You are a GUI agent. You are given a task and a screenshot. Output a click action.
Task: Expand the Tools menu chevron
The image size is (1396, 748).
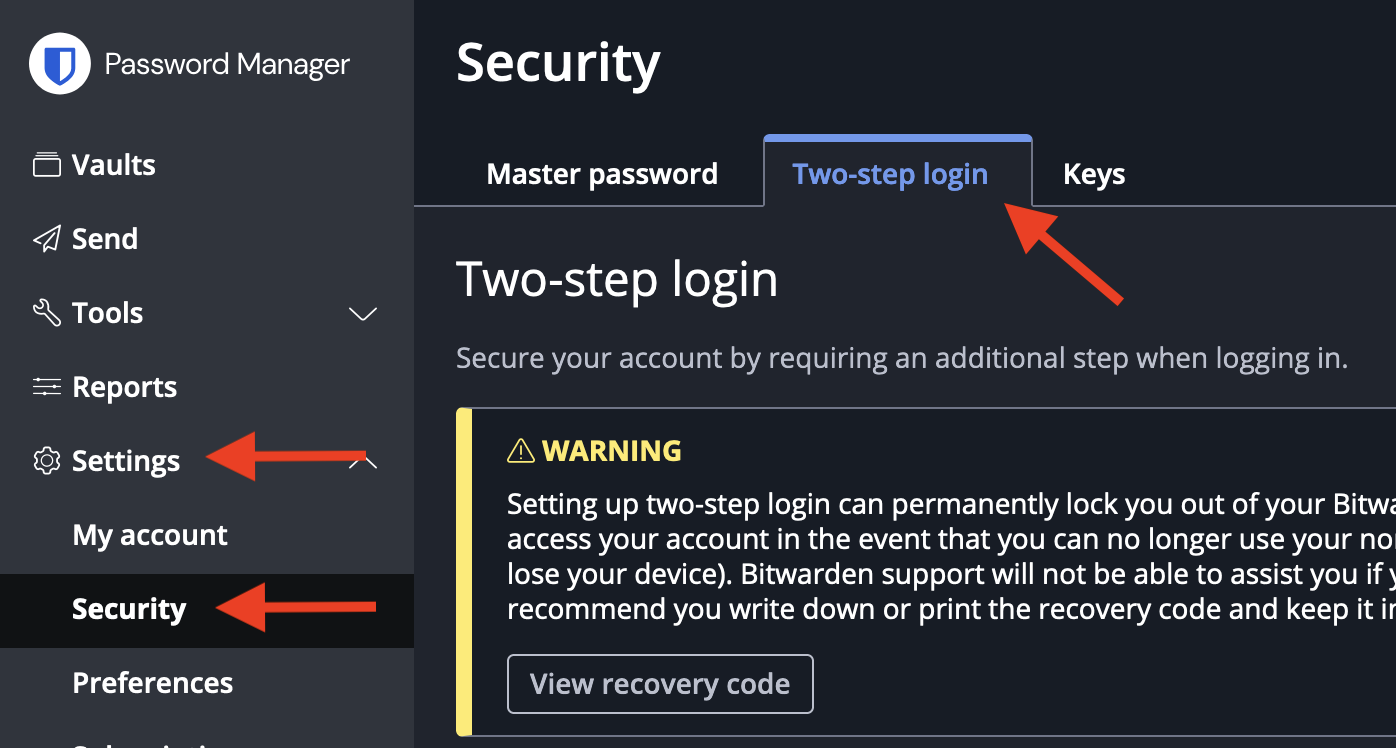click(362, 313)
